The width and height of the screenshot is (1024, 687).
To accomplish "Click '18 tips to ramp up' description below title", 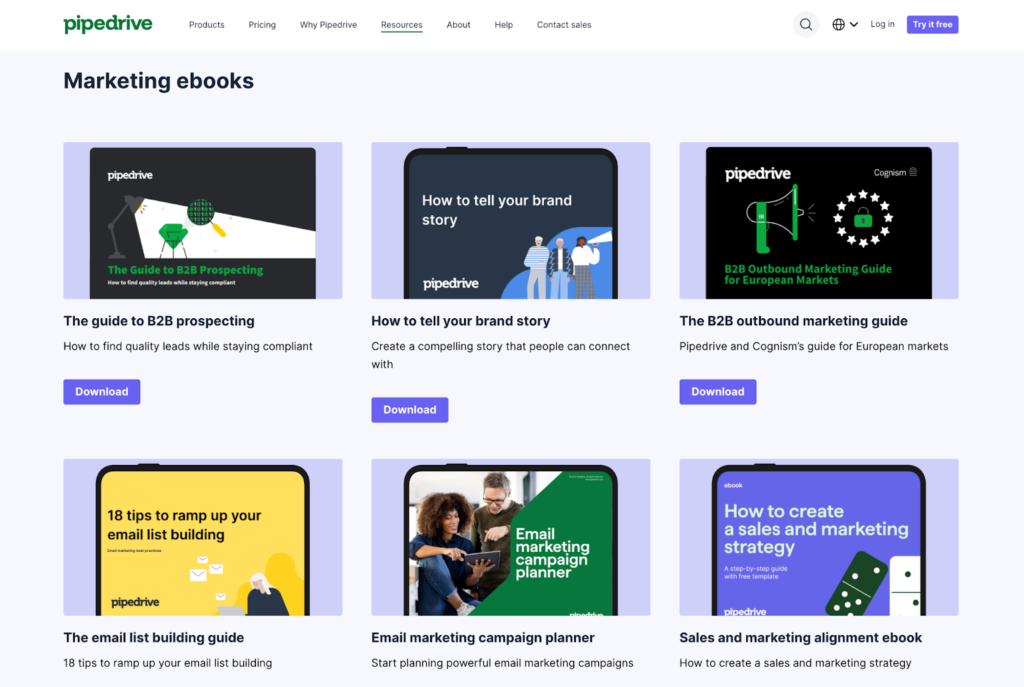I will [x=168, y=663].
